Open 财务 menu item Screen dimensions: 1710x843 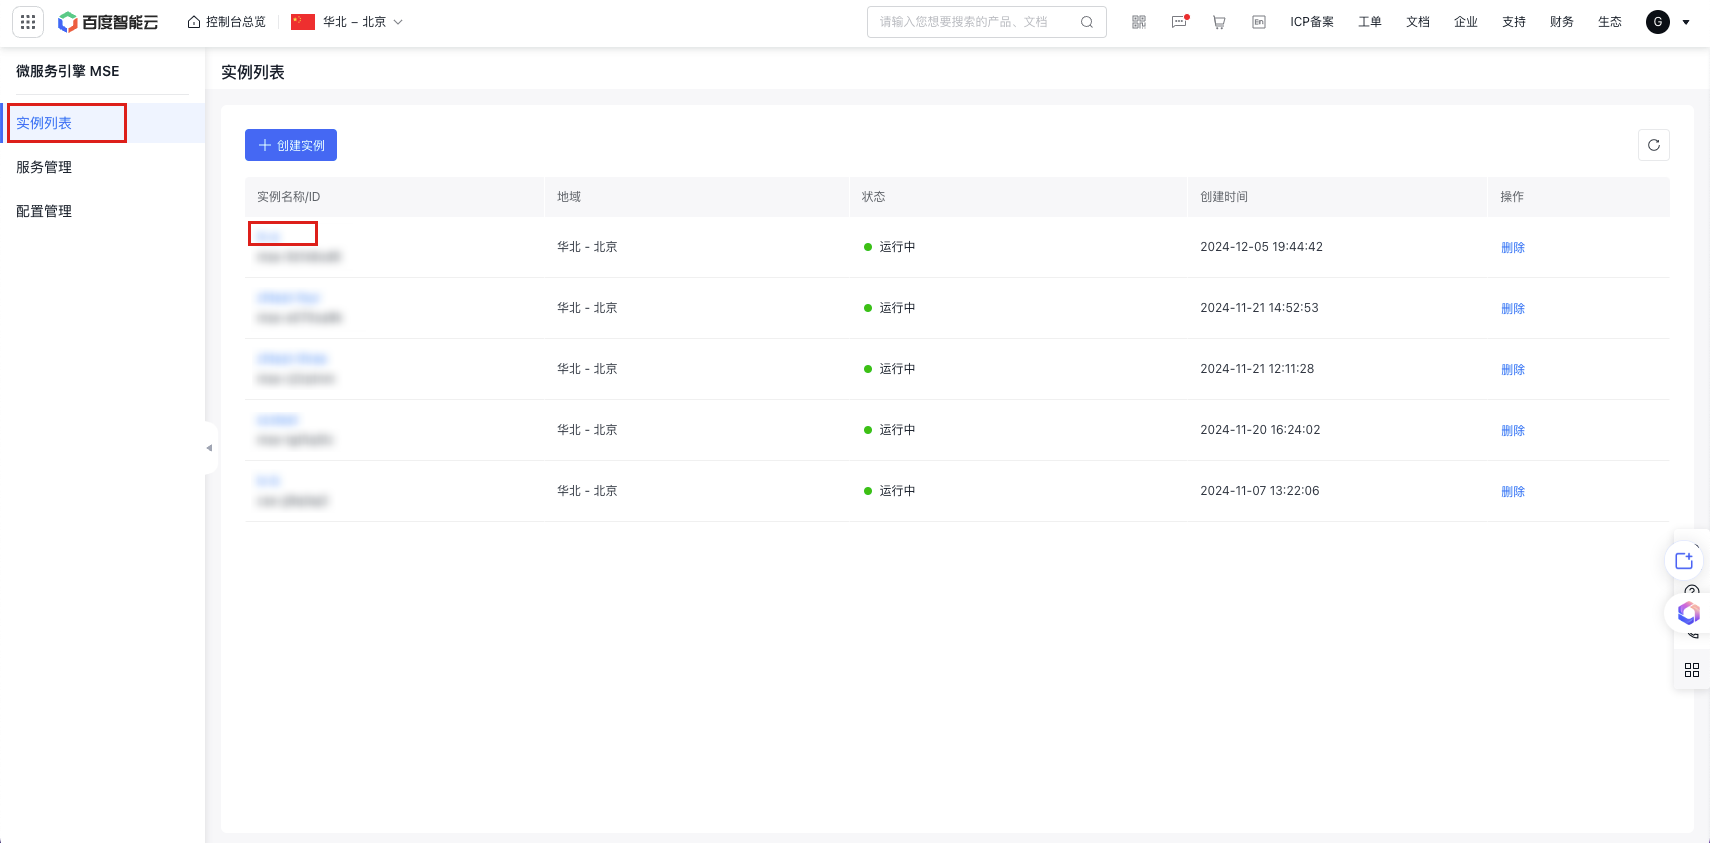click(1562, 22)
